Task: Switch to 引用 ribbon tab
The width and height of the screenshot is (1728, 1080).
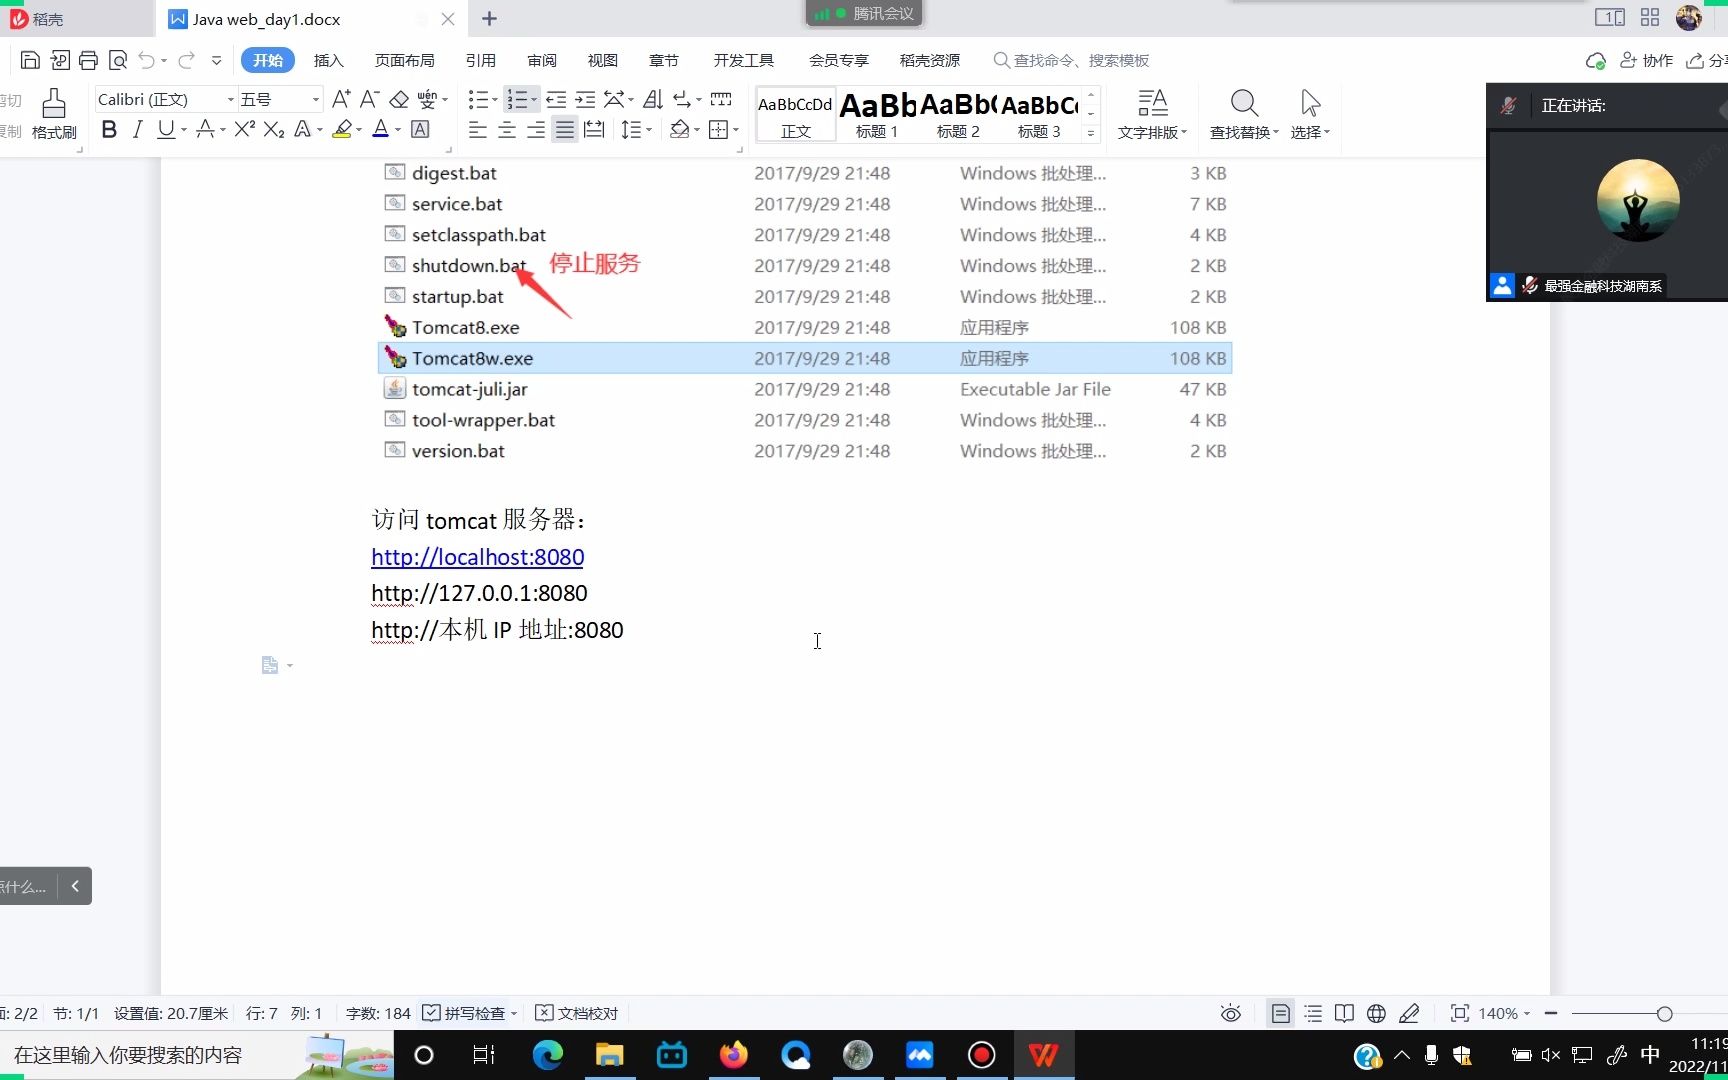Action: coord(481,60)
